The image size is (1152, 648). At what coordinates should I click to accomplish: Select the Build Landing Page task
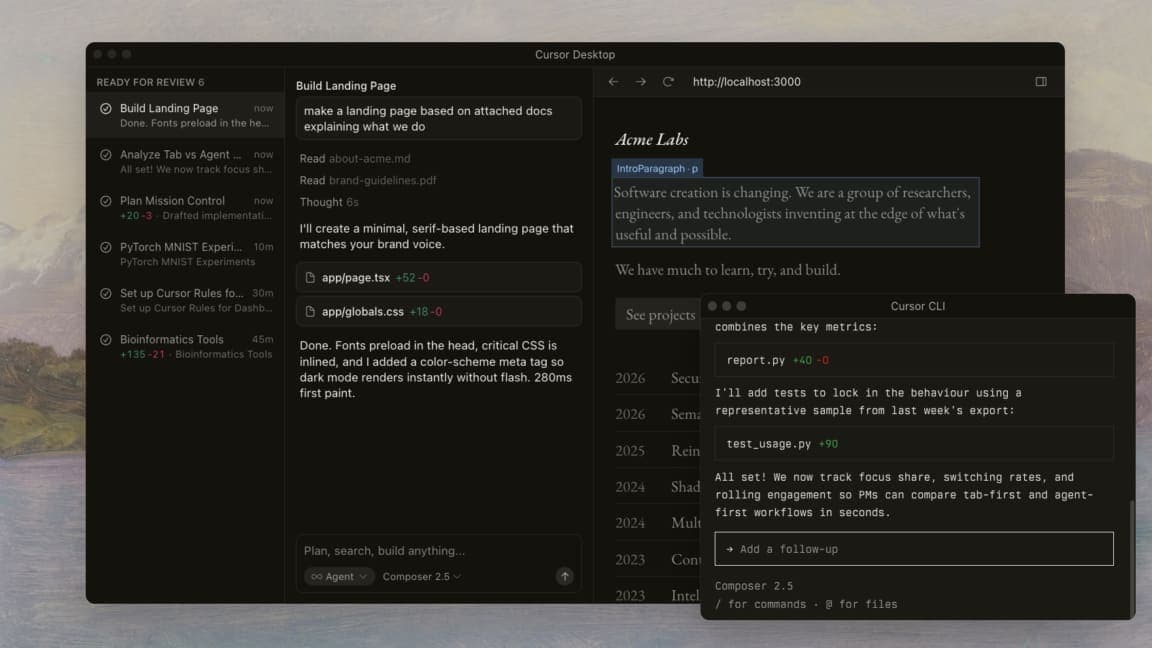[x=186, y=115]
